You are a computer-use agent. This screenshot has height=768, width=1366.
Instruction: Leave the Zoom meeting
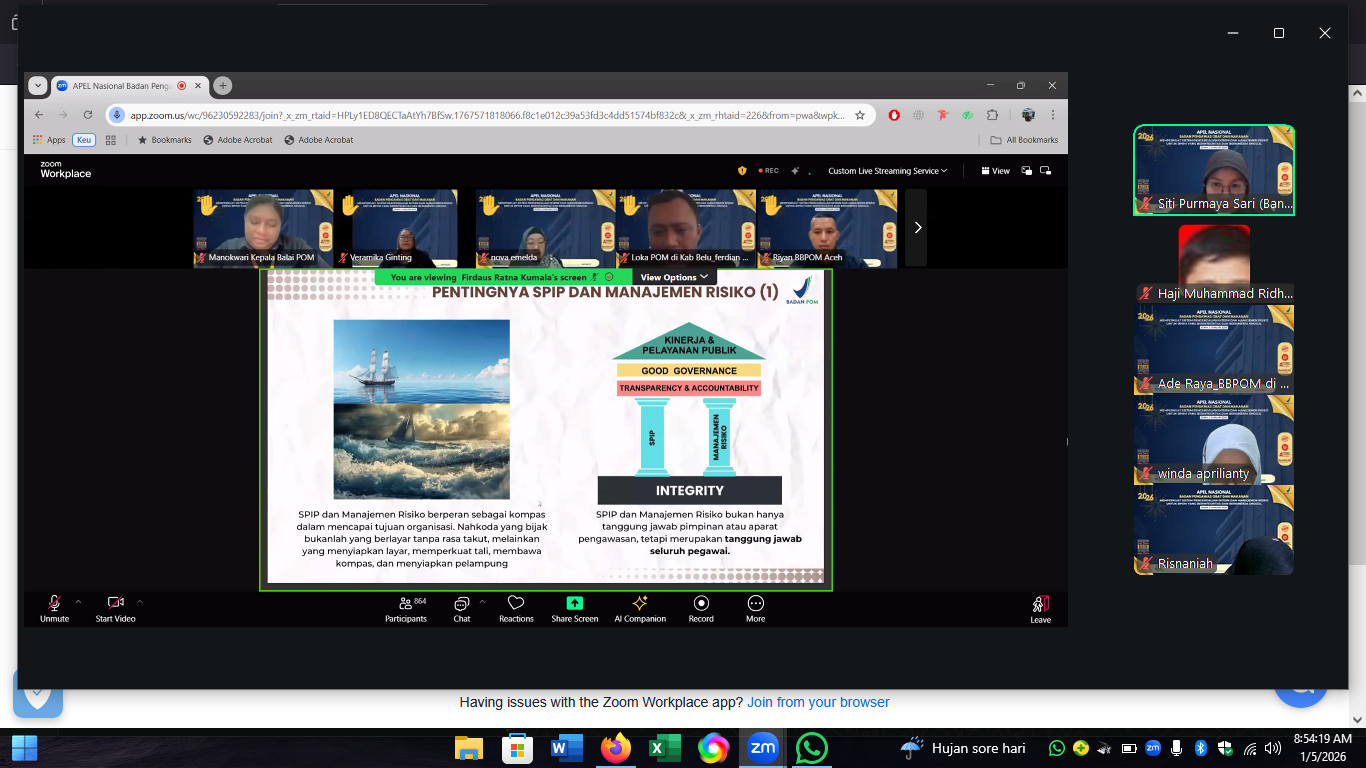tap(1040, 608)
